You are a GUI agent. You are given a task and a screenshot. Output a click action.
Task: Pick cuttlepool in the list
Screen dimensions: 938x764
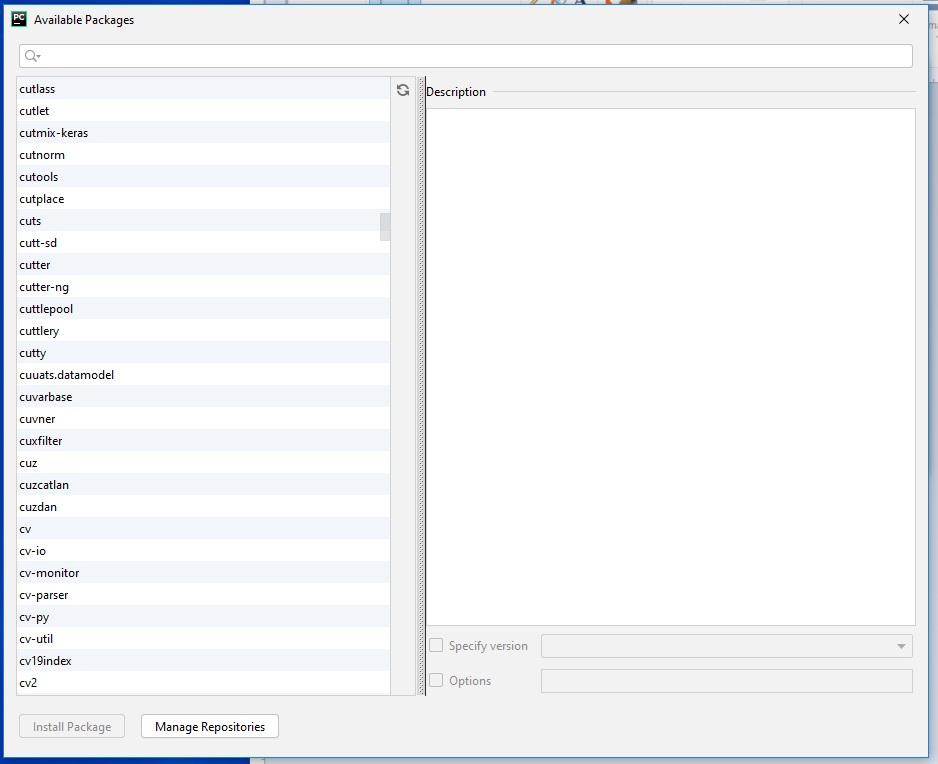(x=46, y=309)
